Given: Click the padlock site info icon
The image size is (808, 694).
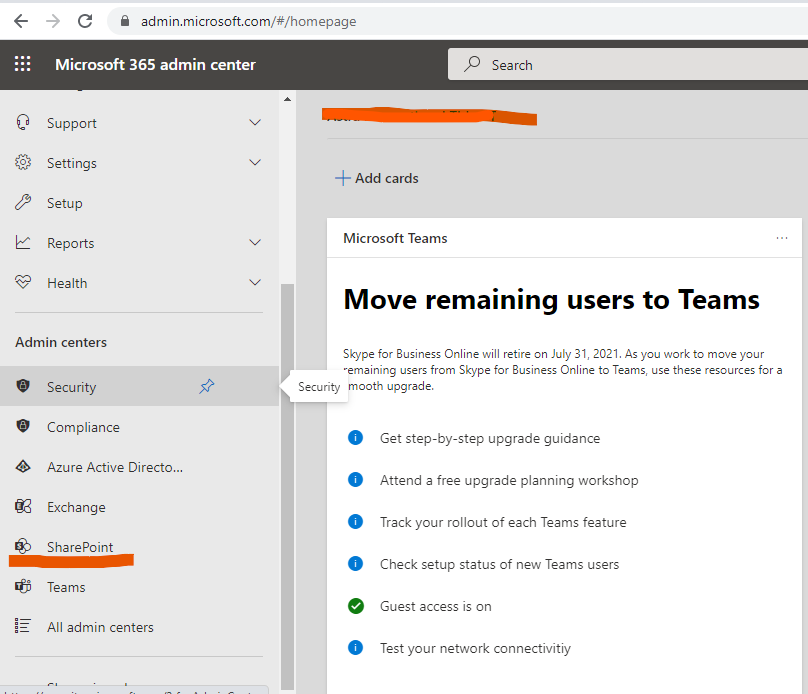Looking at the screenshot, I should click(125, 21).
